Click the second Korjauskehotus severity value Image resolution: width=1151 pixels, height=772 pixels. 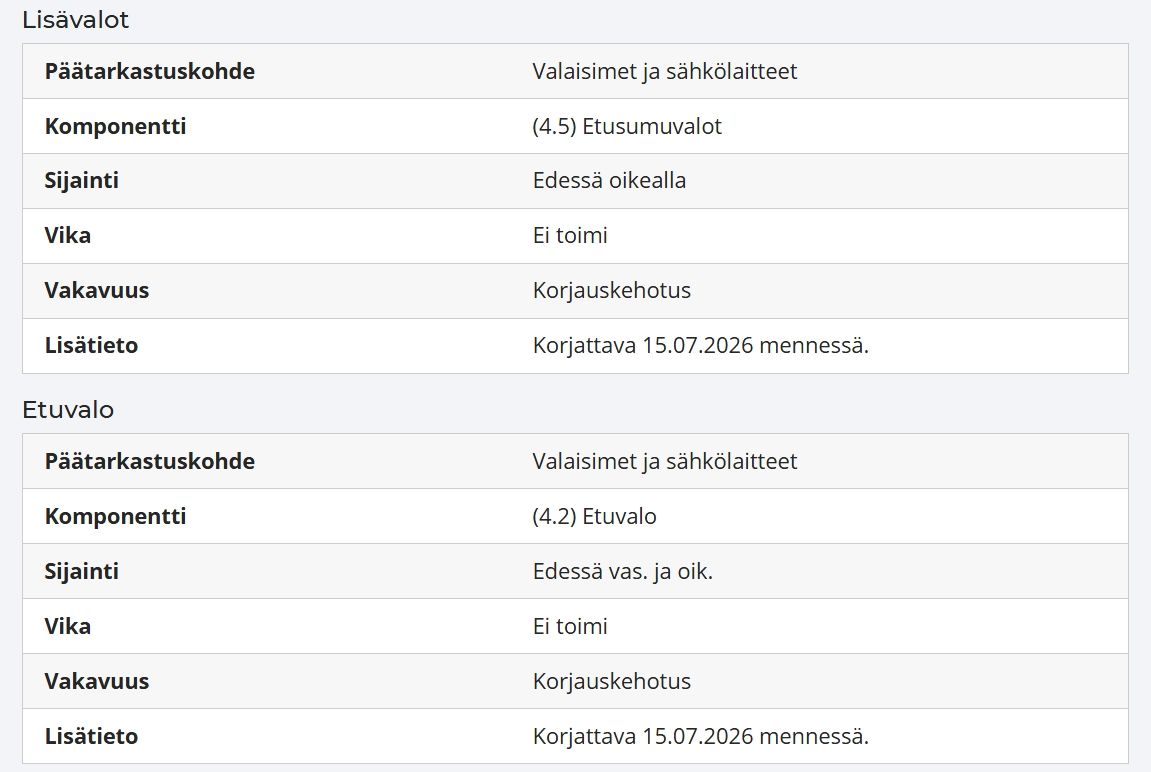pos(611,682)
